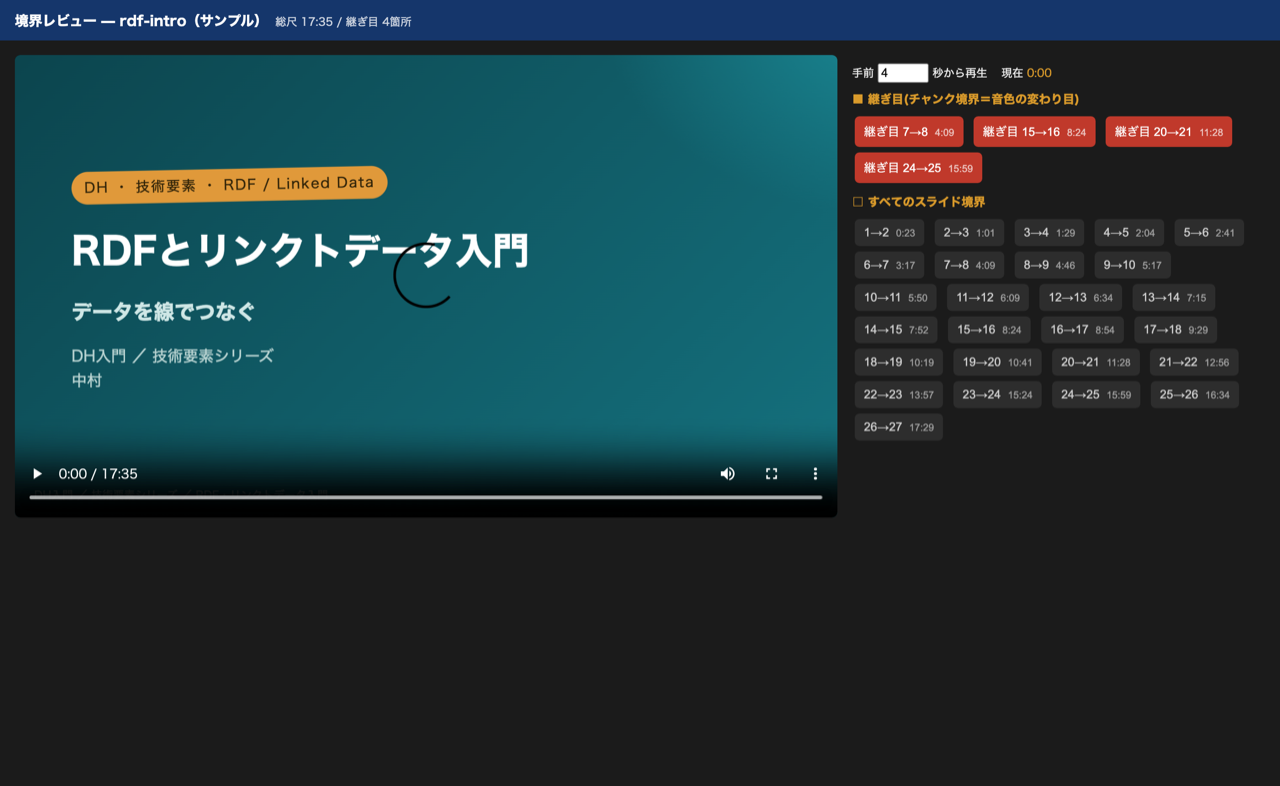Go to slide boundary 5→6 2:41
Screen dimensions: 1280x786
tap(1209, 233)
